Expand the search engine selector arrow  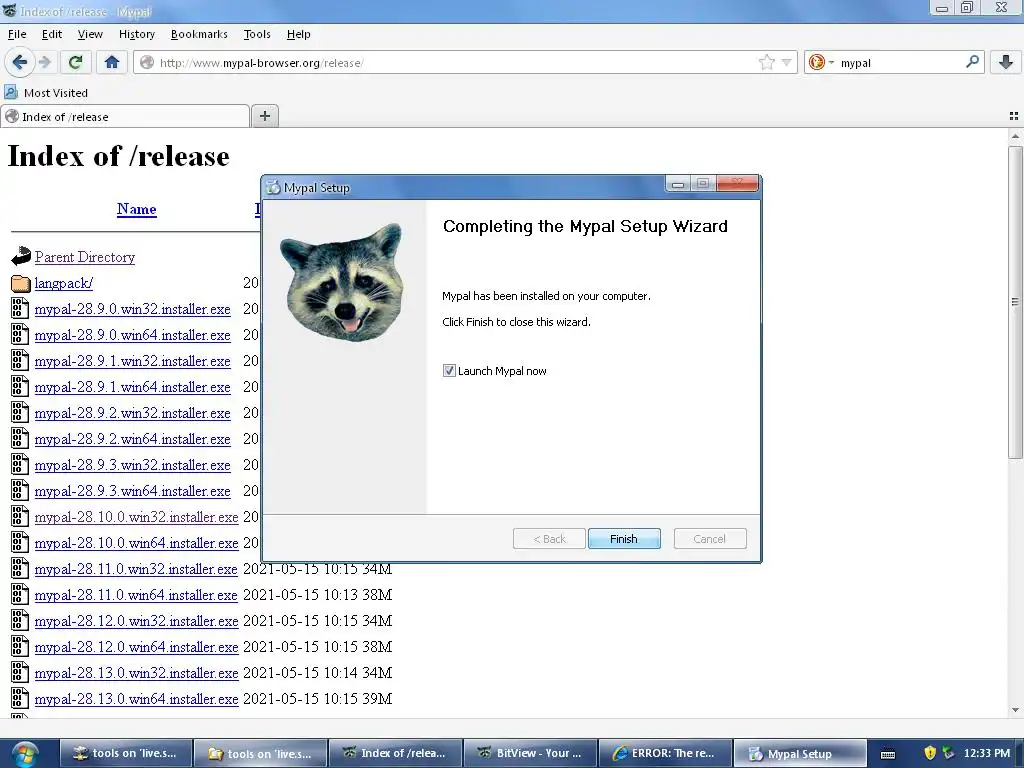pos(831,63)
